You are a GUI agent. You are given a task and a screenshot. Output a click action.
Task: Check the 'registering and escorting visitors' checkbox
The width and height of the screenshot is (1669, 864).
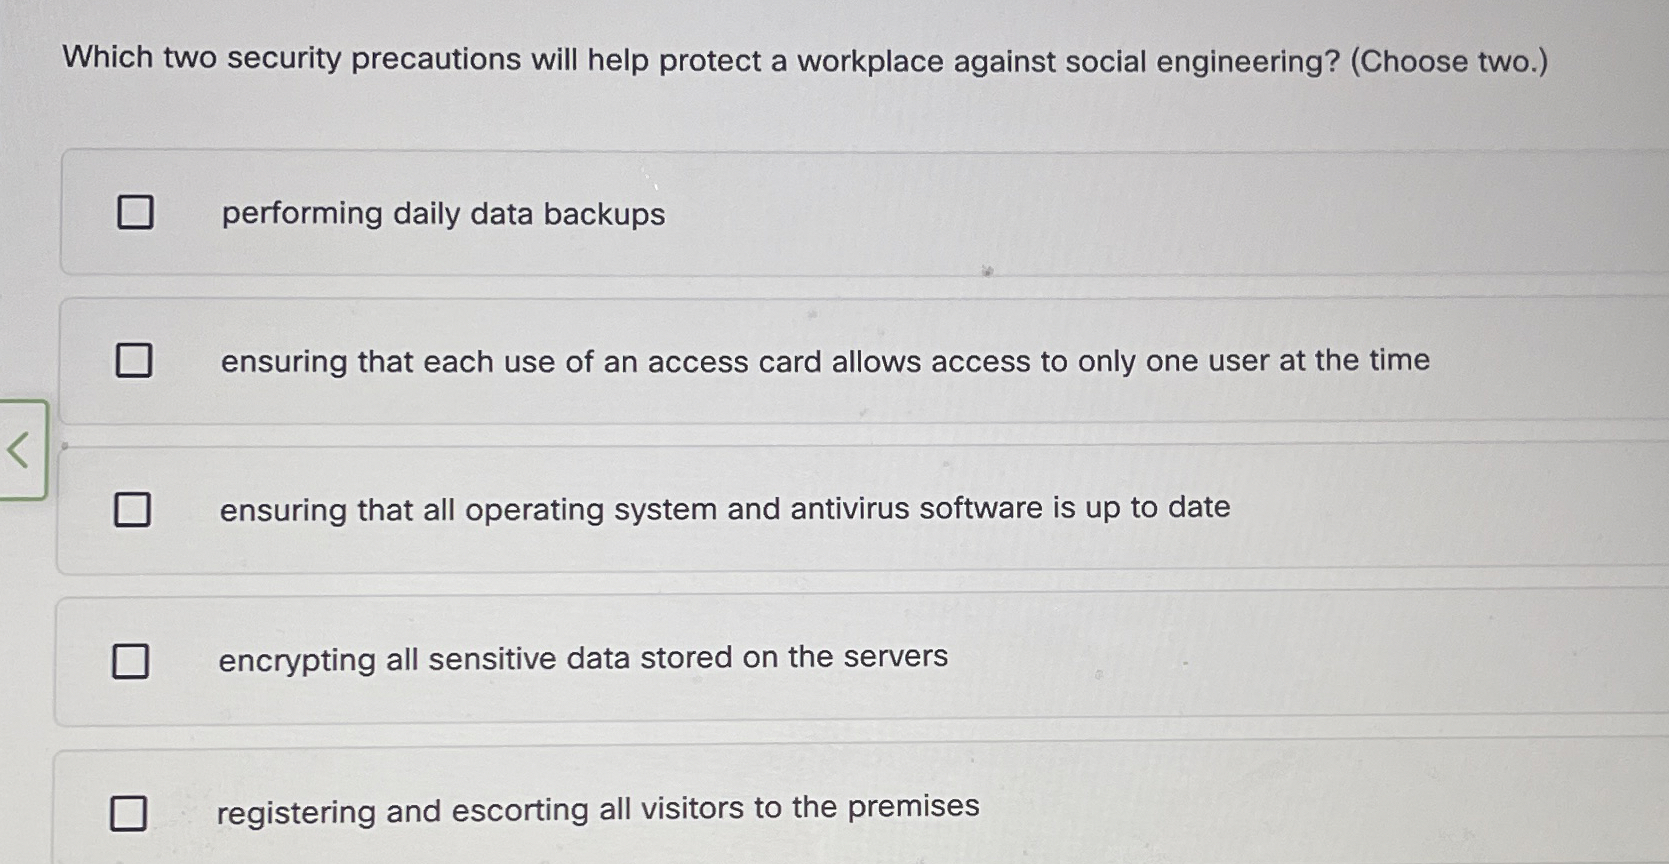coord(131,813)
